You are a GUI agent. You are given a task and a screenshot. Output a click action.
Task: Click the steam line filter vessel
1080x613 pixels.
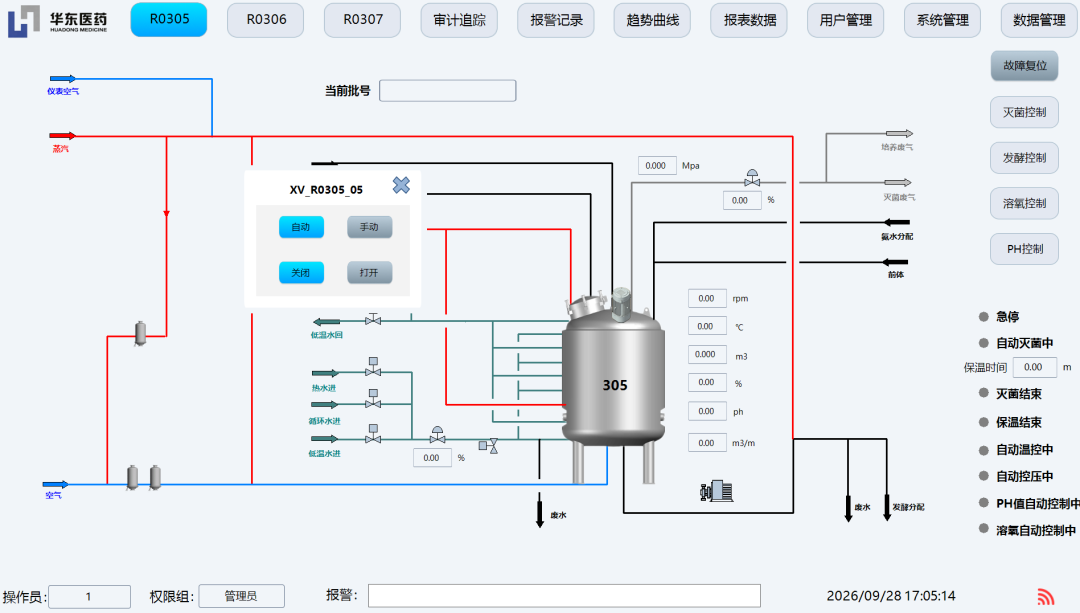click(141, 333)
